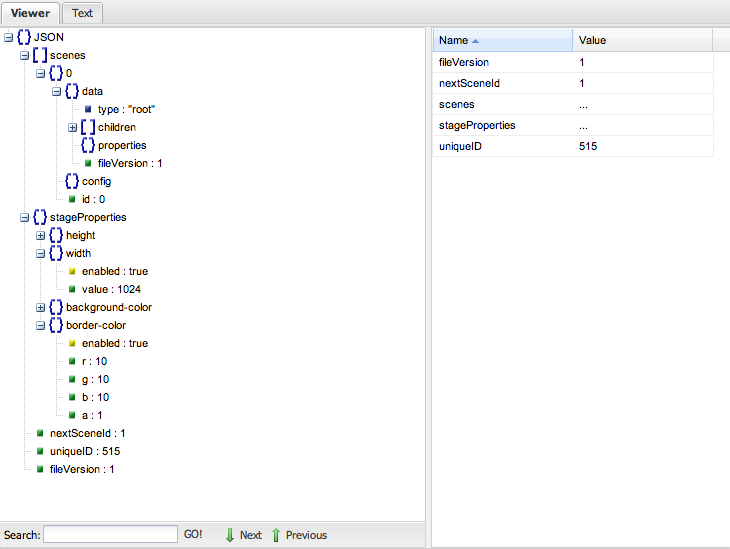The image size is (730, 549).
Task: Click green icon beside r : 10
Action: 72,361
